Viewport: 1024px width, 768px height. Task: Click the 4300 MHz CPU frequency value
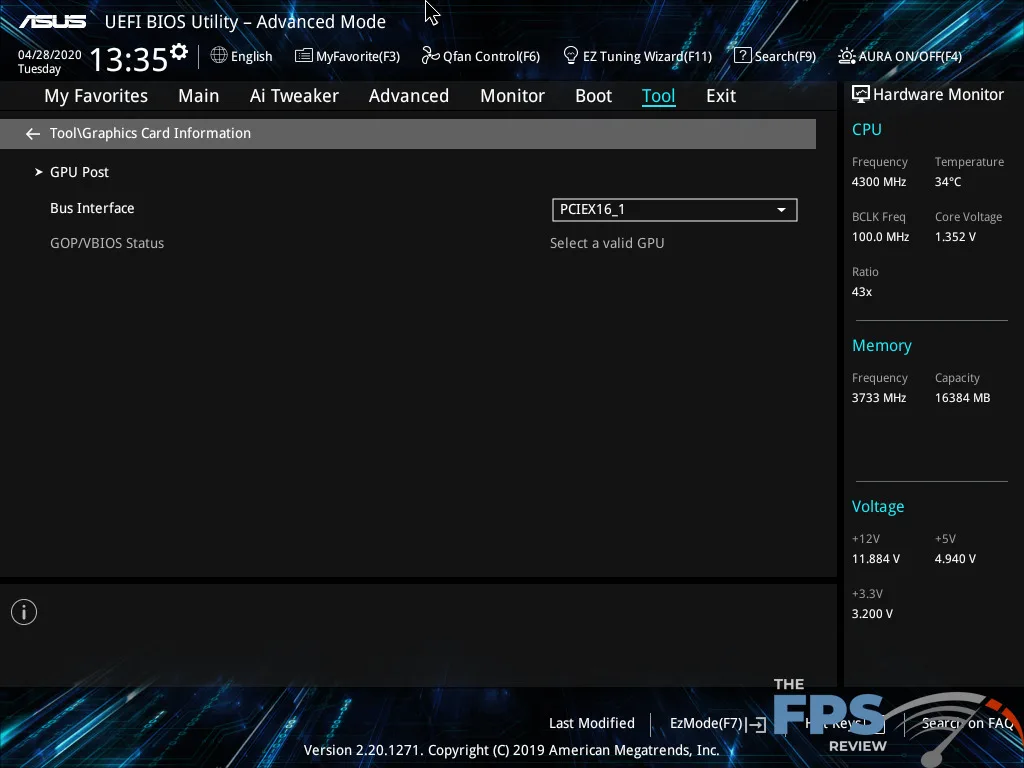click(x=879, y=182)
